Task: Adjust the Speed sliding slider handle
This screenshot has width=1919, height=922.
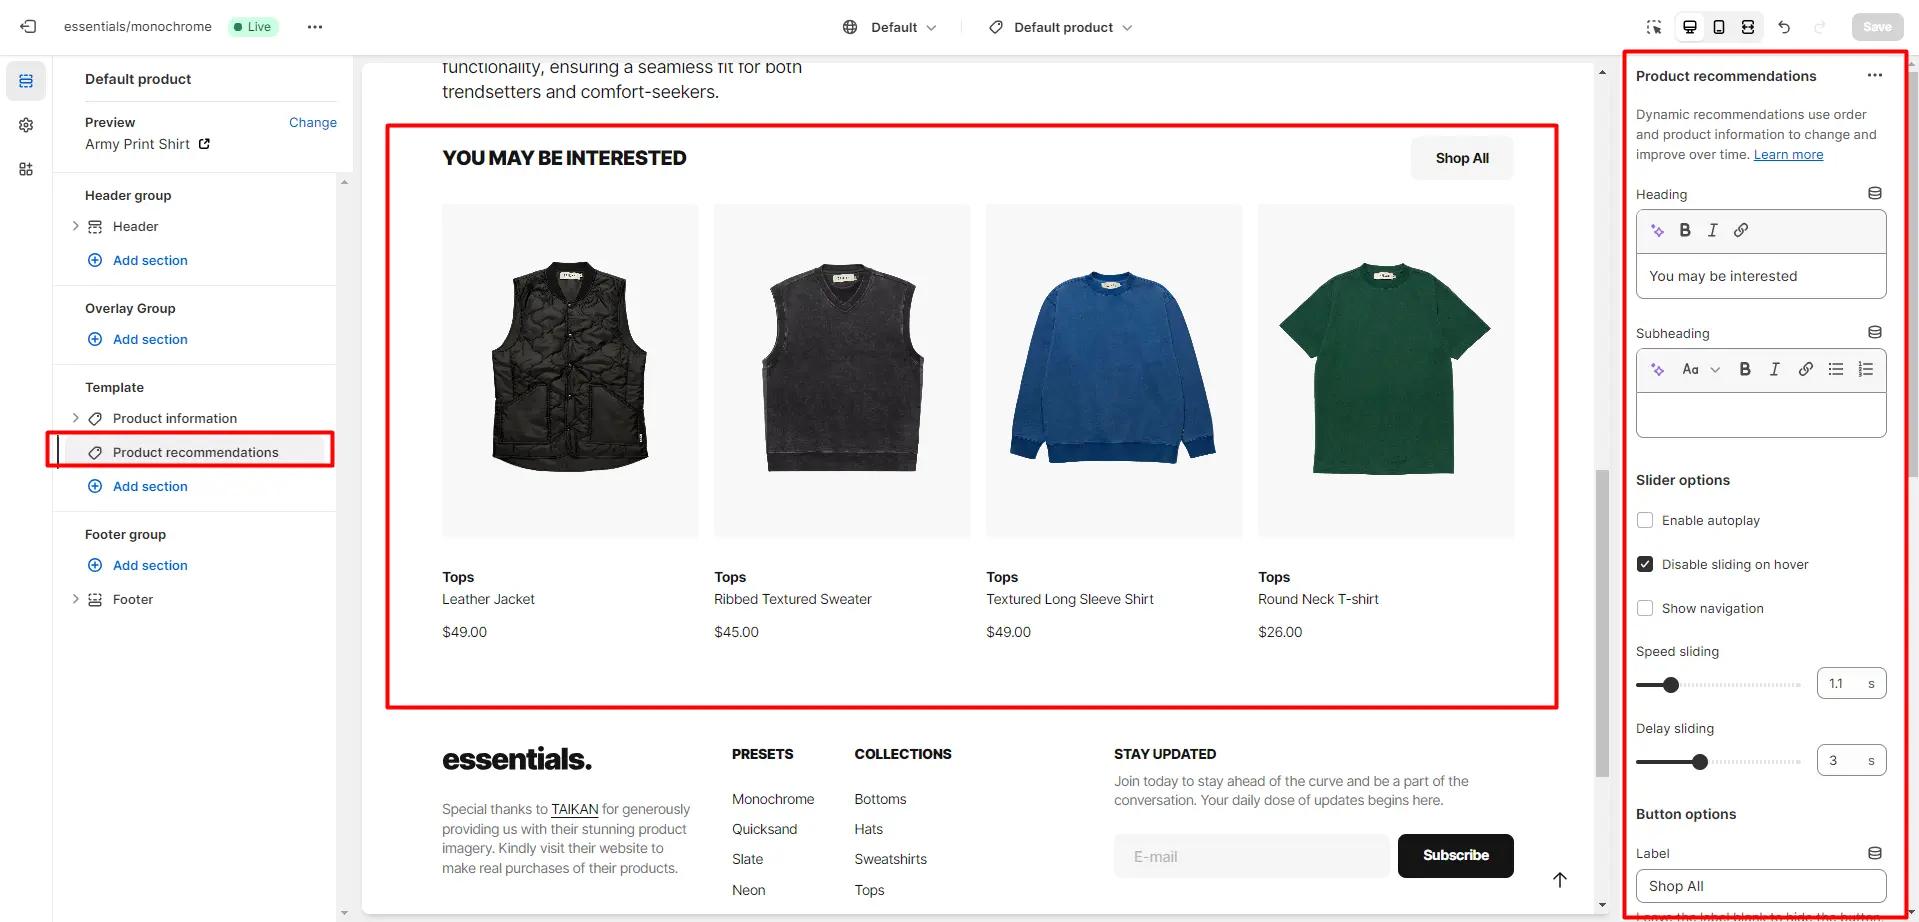Action: coord(1670,685)
